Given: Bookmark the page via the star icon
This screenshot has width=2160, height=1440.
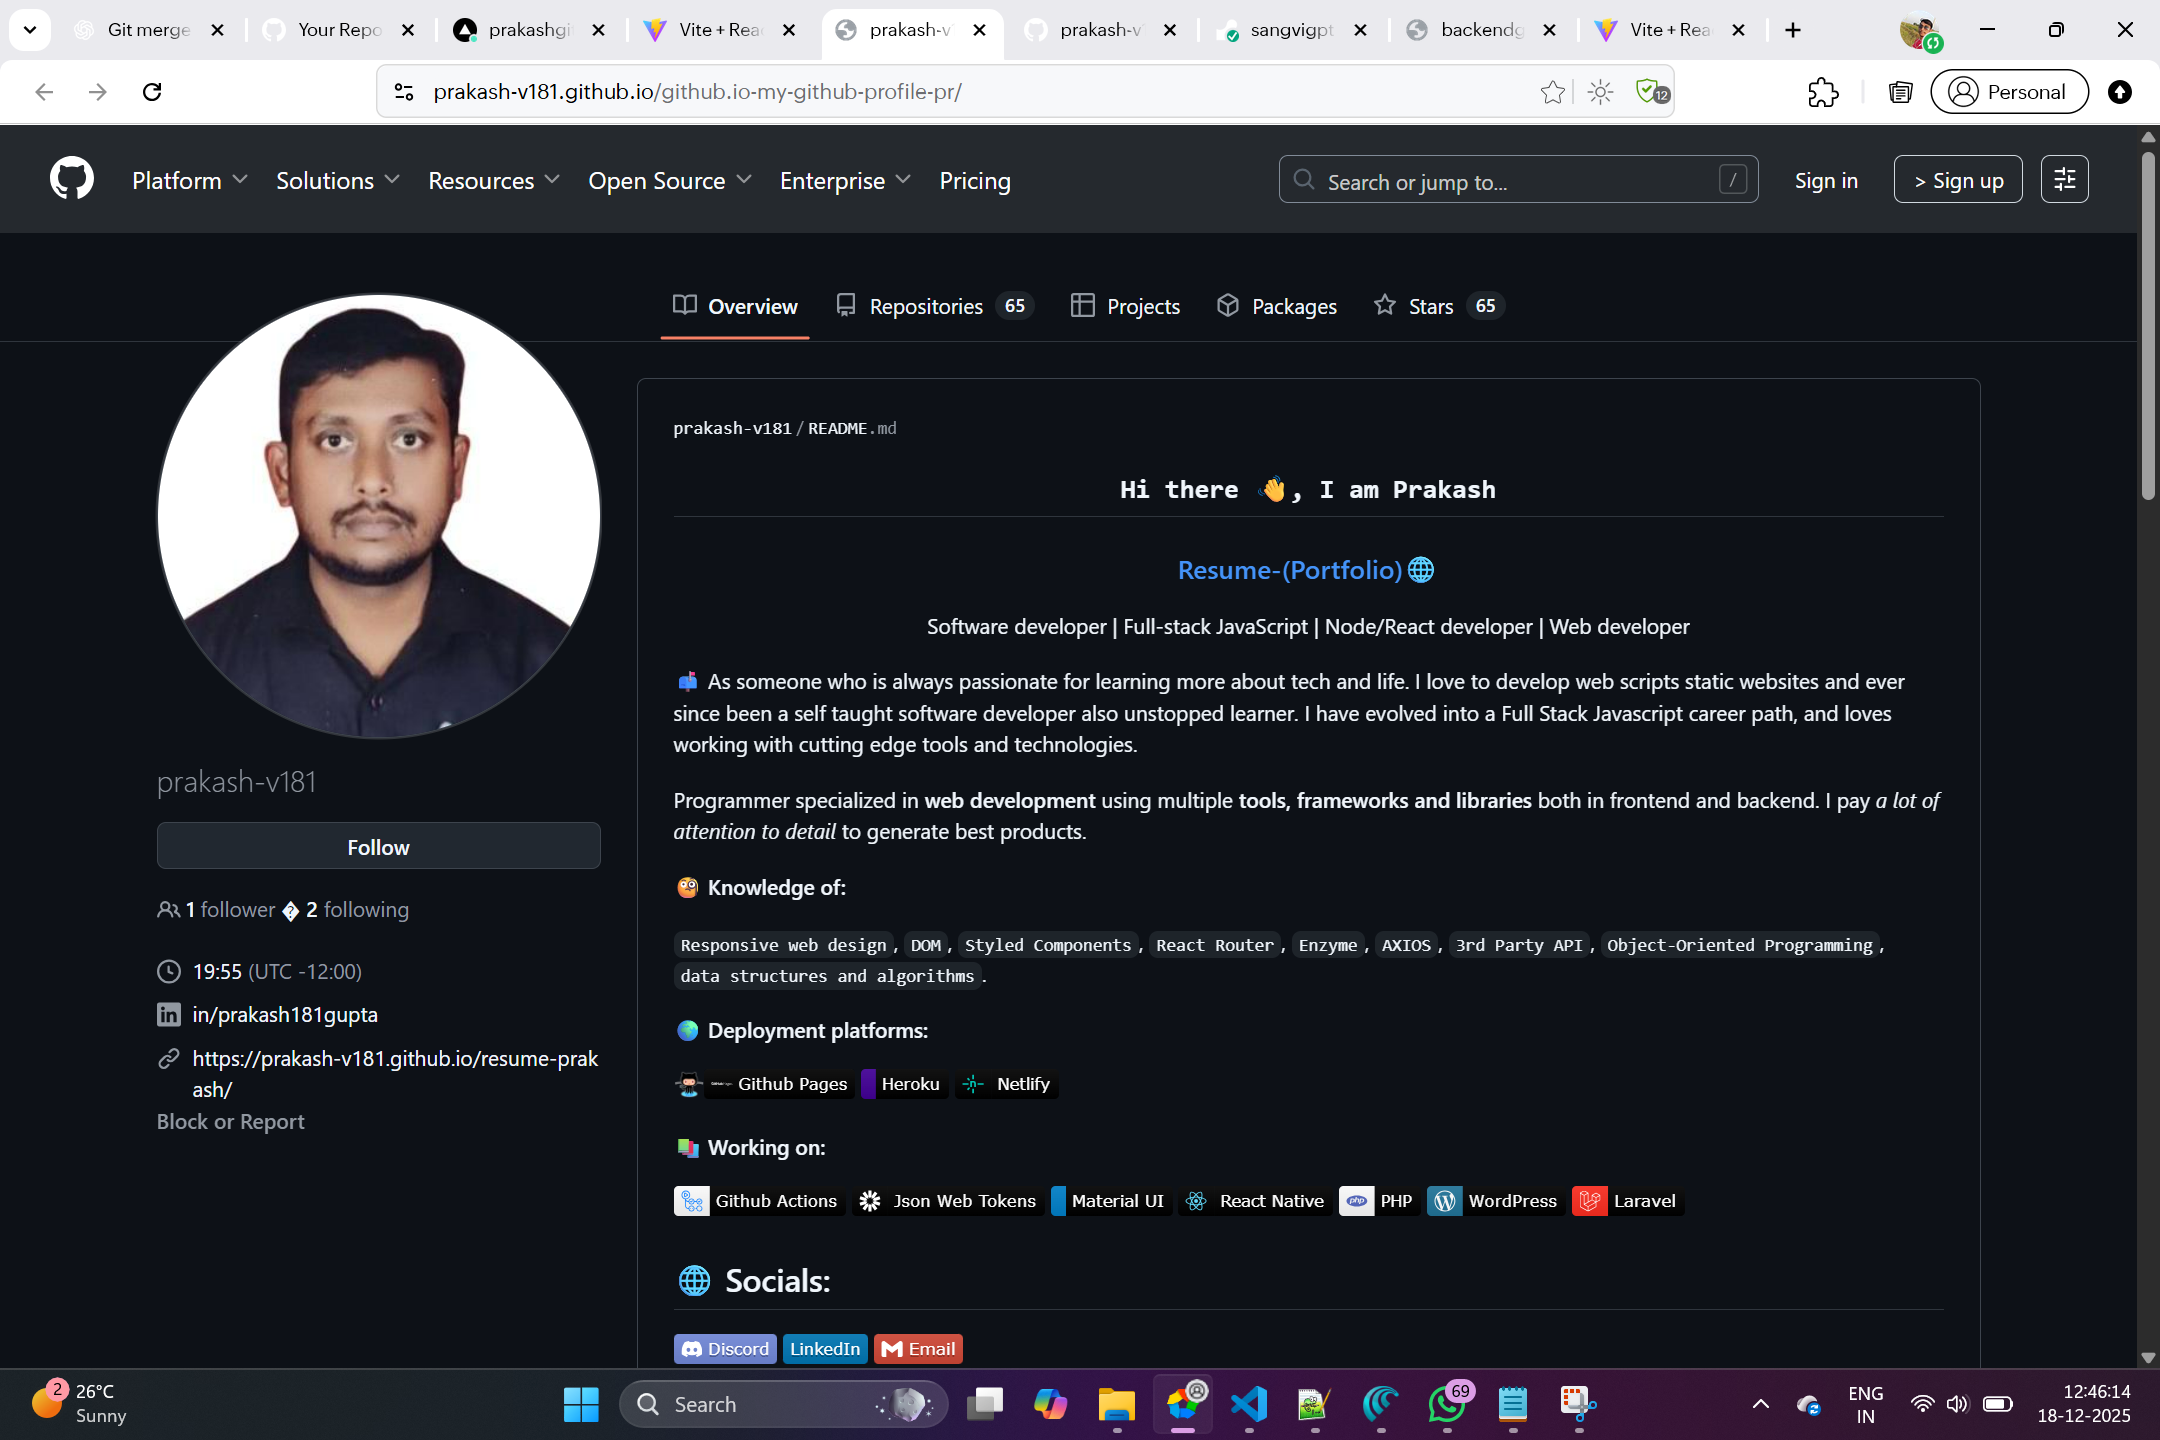Looking at the screenshot, I should (1552, 92).
